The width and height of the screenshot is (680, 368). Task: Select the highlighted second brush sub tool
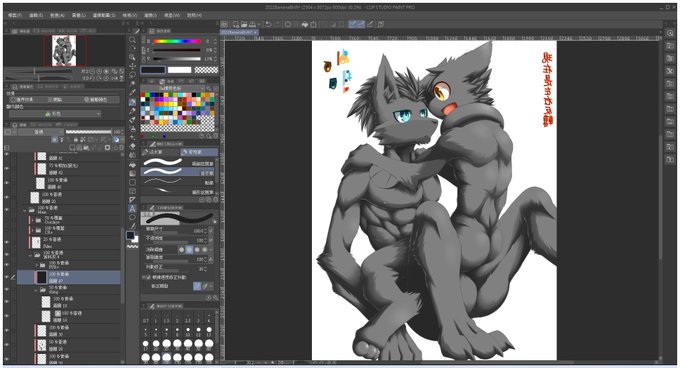click(x=179, y=172)
